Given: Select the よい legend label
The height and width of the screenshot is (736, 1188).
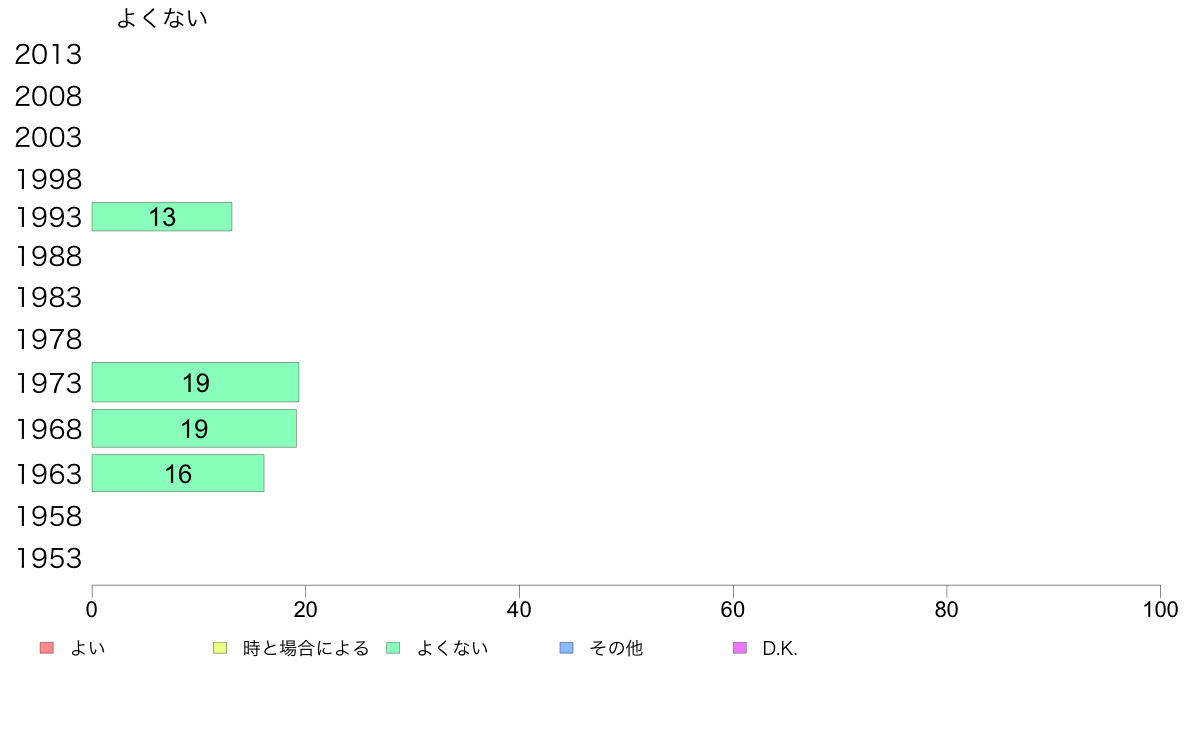Looking at the screenshot, I should (x=88, y=648).
